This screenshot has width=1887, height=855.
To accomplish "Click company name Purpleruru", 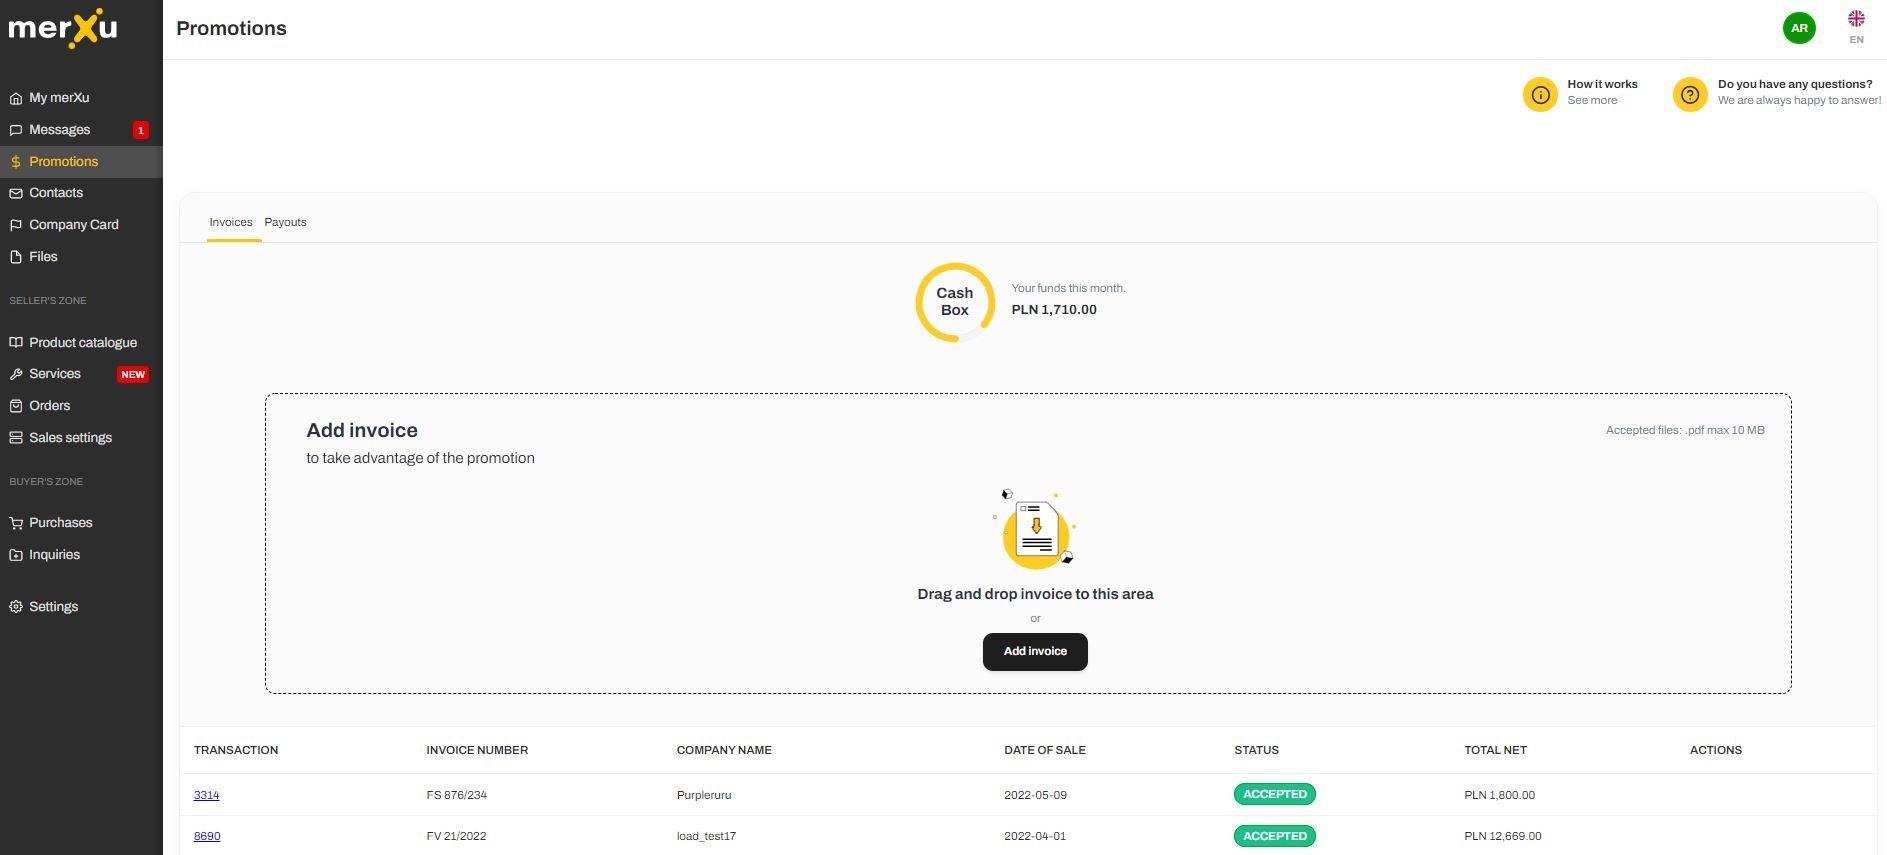I will [704, 795].
